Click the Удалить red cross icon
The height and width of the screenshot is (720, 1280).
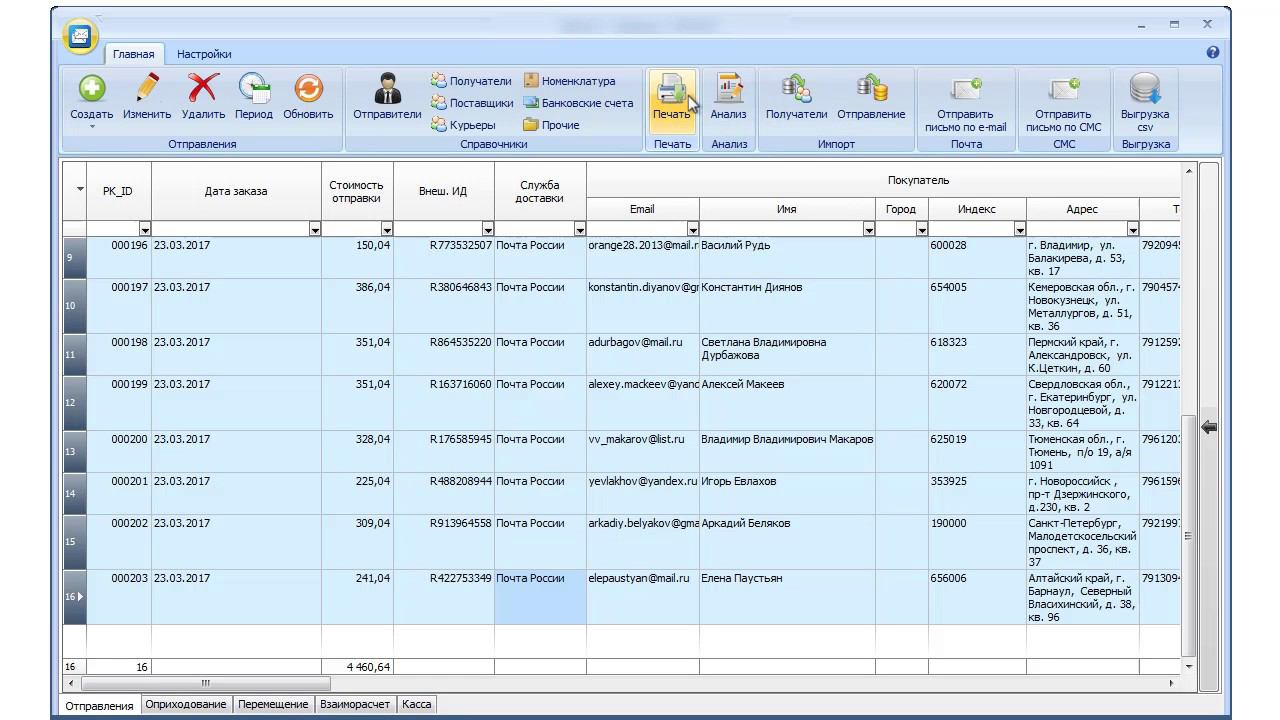click(x=203, y=88)
